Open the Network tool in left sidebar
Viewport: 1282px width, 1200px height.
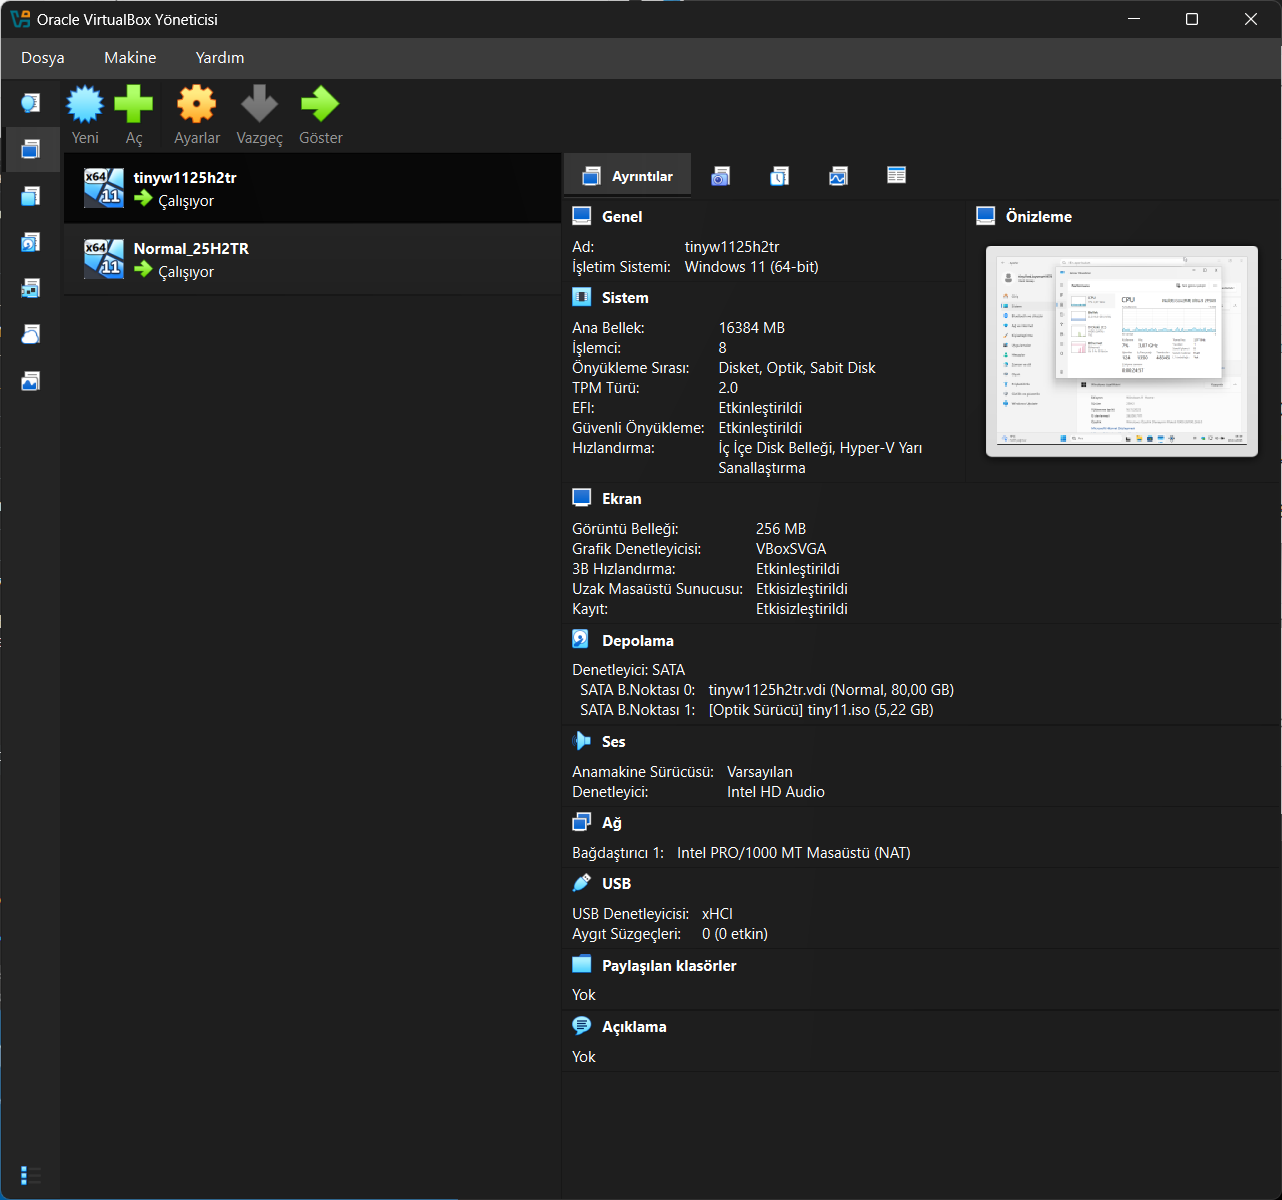click(31, 288)
